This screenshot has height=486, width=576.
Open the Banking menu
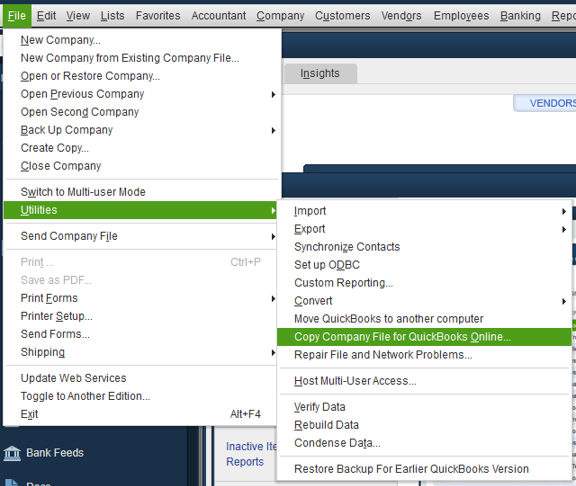point(520,16)
